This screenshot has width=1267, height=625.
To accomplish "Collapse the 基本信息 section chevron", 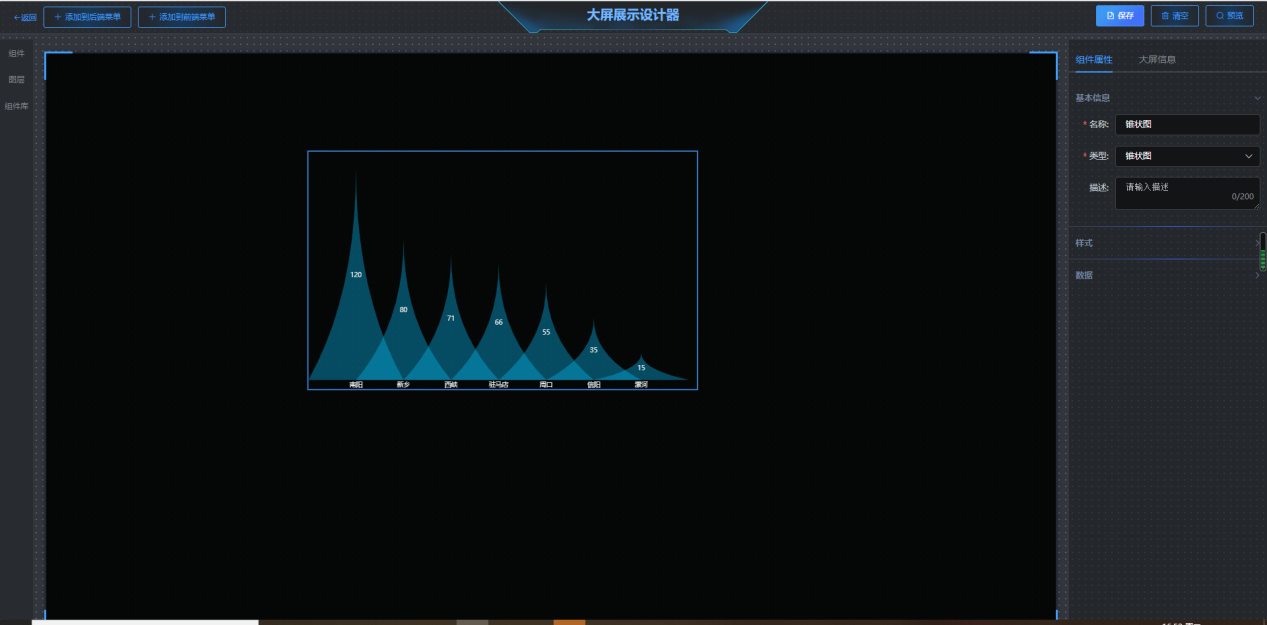I will point(1257,98).
